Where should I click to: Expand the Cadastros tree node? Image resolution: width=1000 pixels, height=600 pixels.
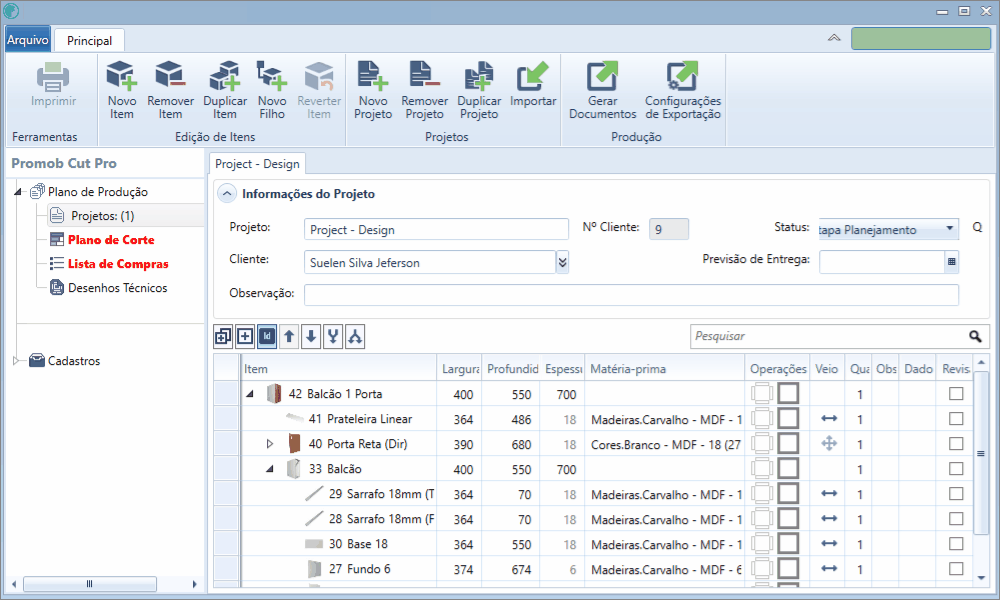[17, 361]
